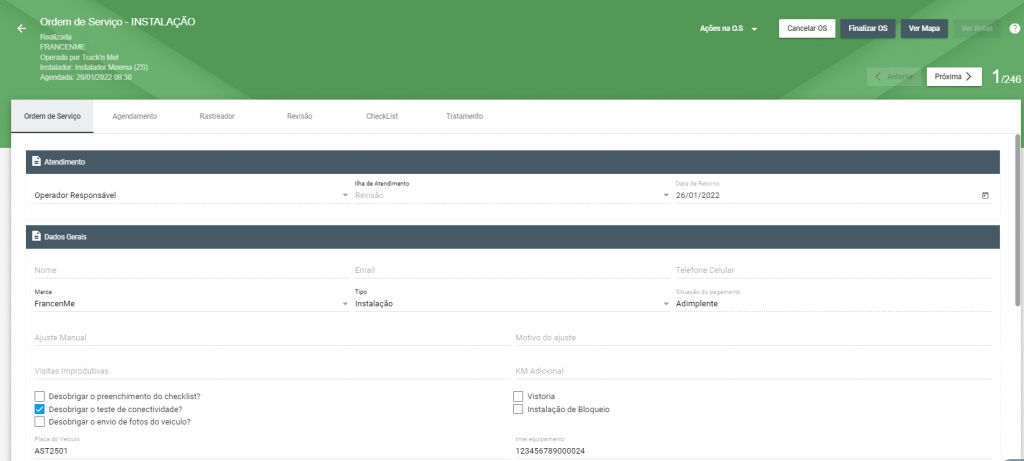Click the disabled Anterior button
The height and width of the screenshot is (461, 1024).
(x=894, y=76)
